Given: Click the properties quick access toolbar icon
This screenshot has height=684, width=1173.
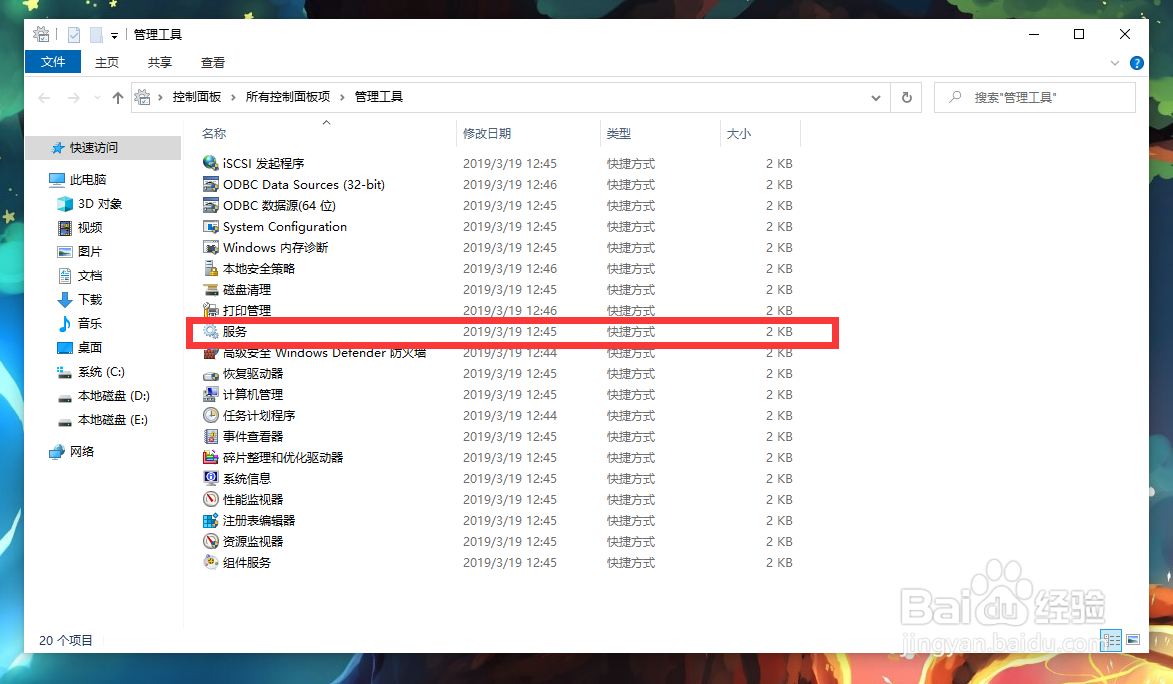Looking at the screenshot, I should (x=73, y=34).
